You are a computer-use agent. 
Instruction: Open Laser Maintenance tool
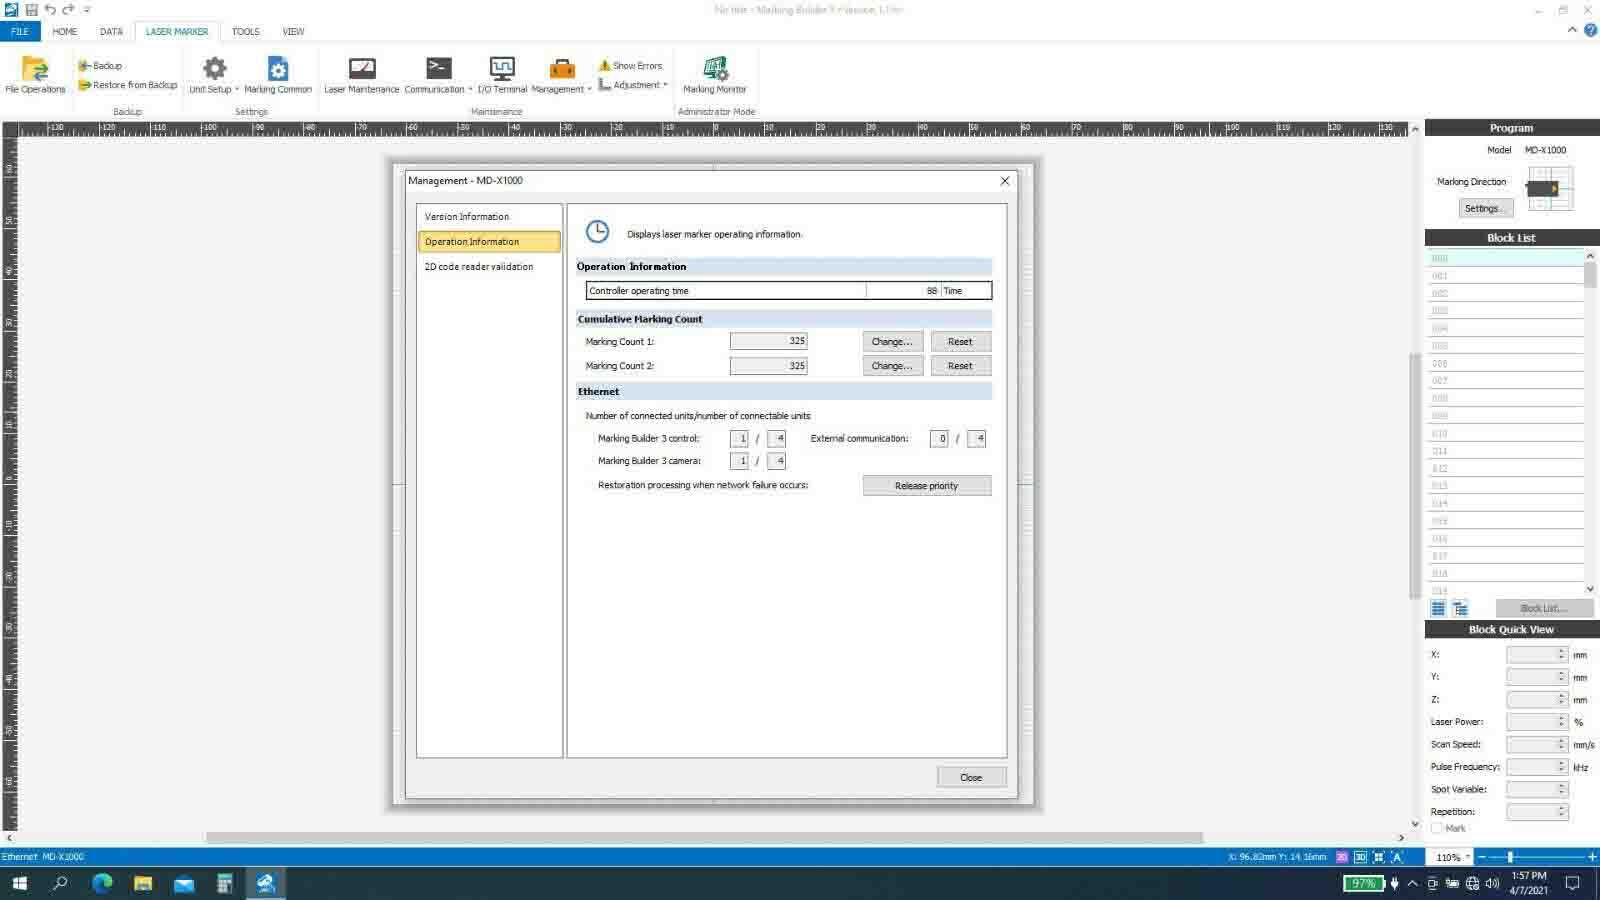362,75
